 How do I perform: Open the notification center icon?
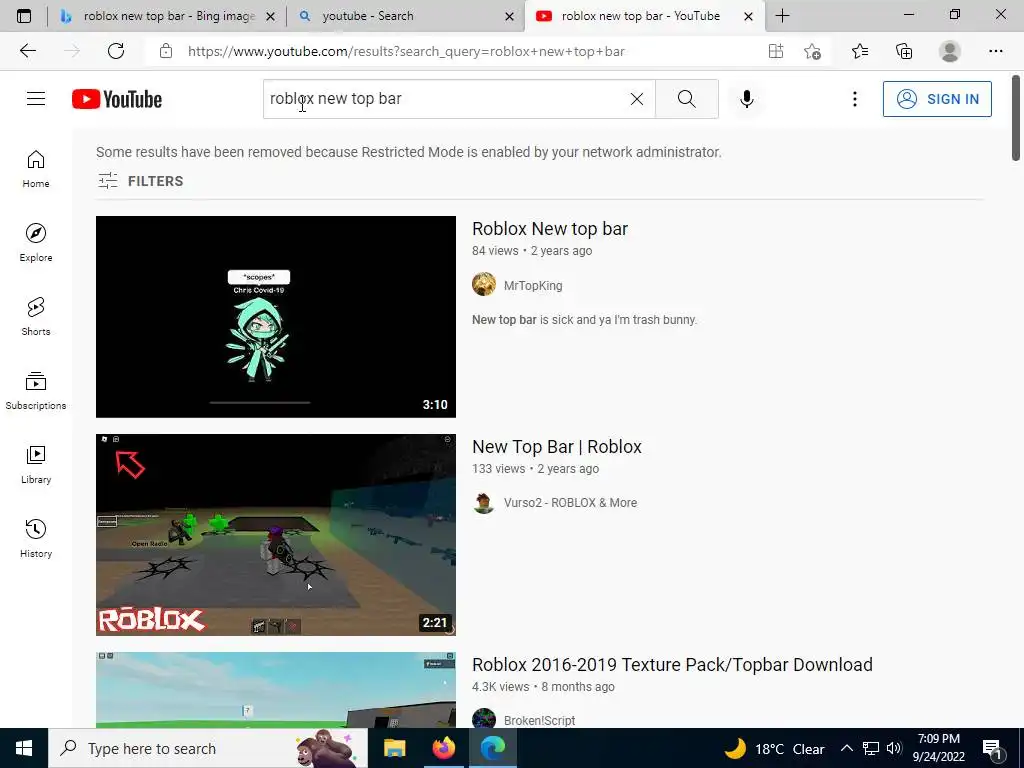(x=993, y=748)
